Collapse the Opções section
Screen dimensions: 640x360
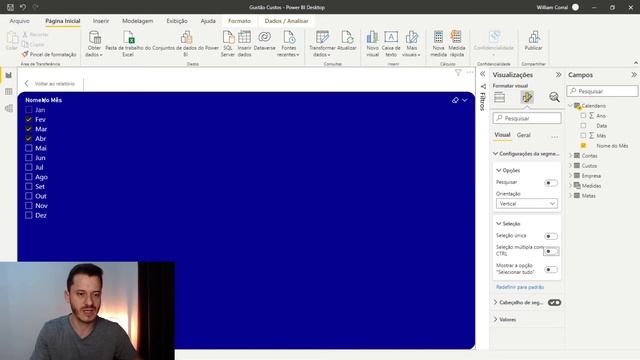(x=498, y=170)
